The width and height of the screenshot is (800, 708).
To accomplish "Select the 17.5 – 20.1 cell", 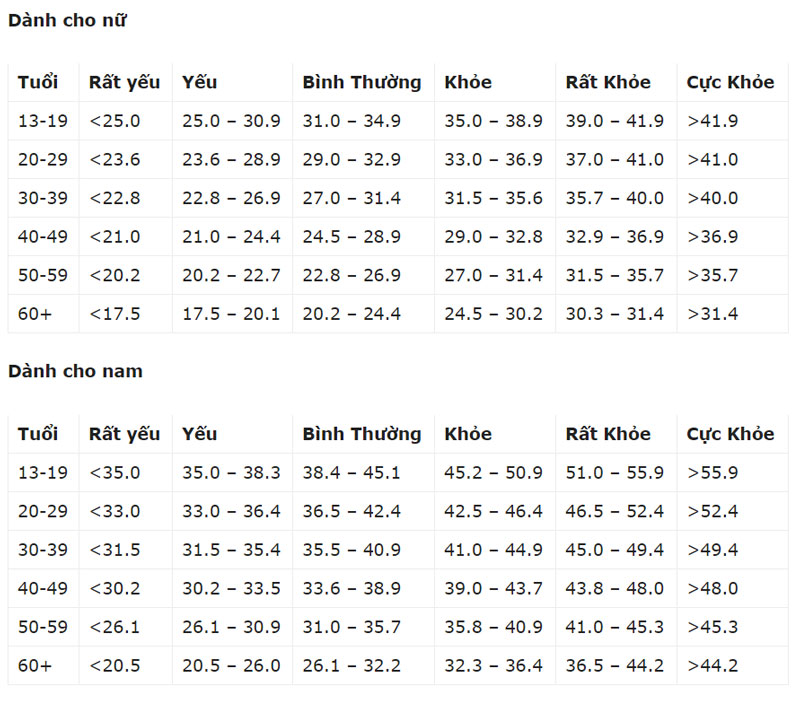I will click(x=231, y=314).
